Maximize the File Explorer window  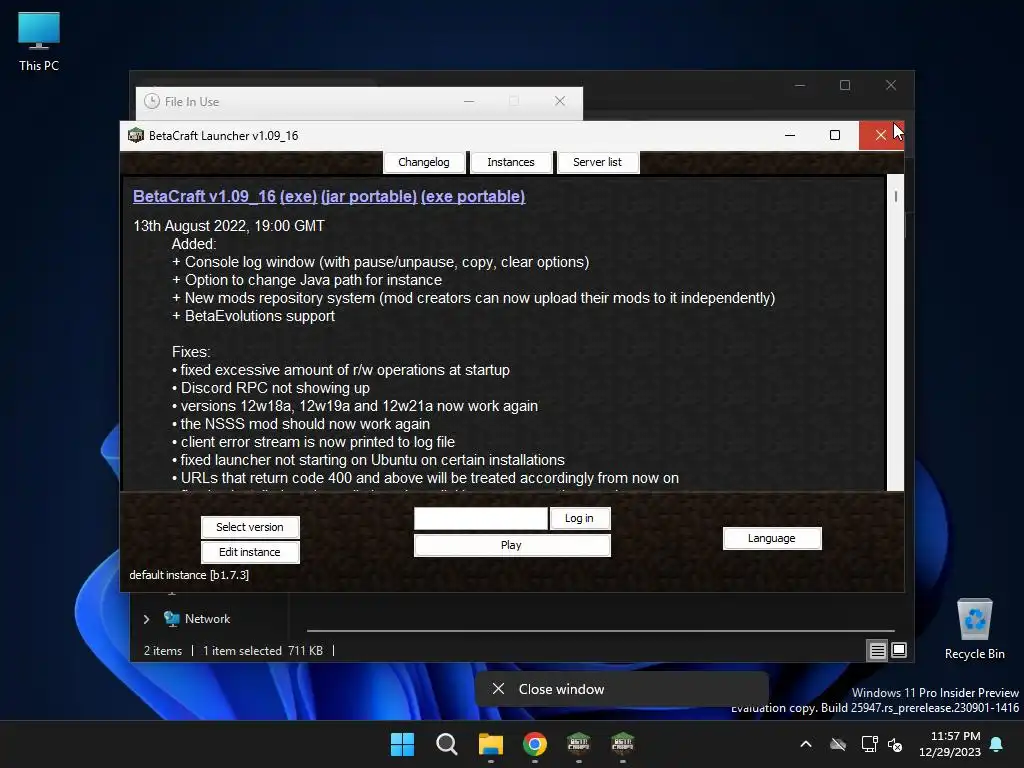coord(845,86)
